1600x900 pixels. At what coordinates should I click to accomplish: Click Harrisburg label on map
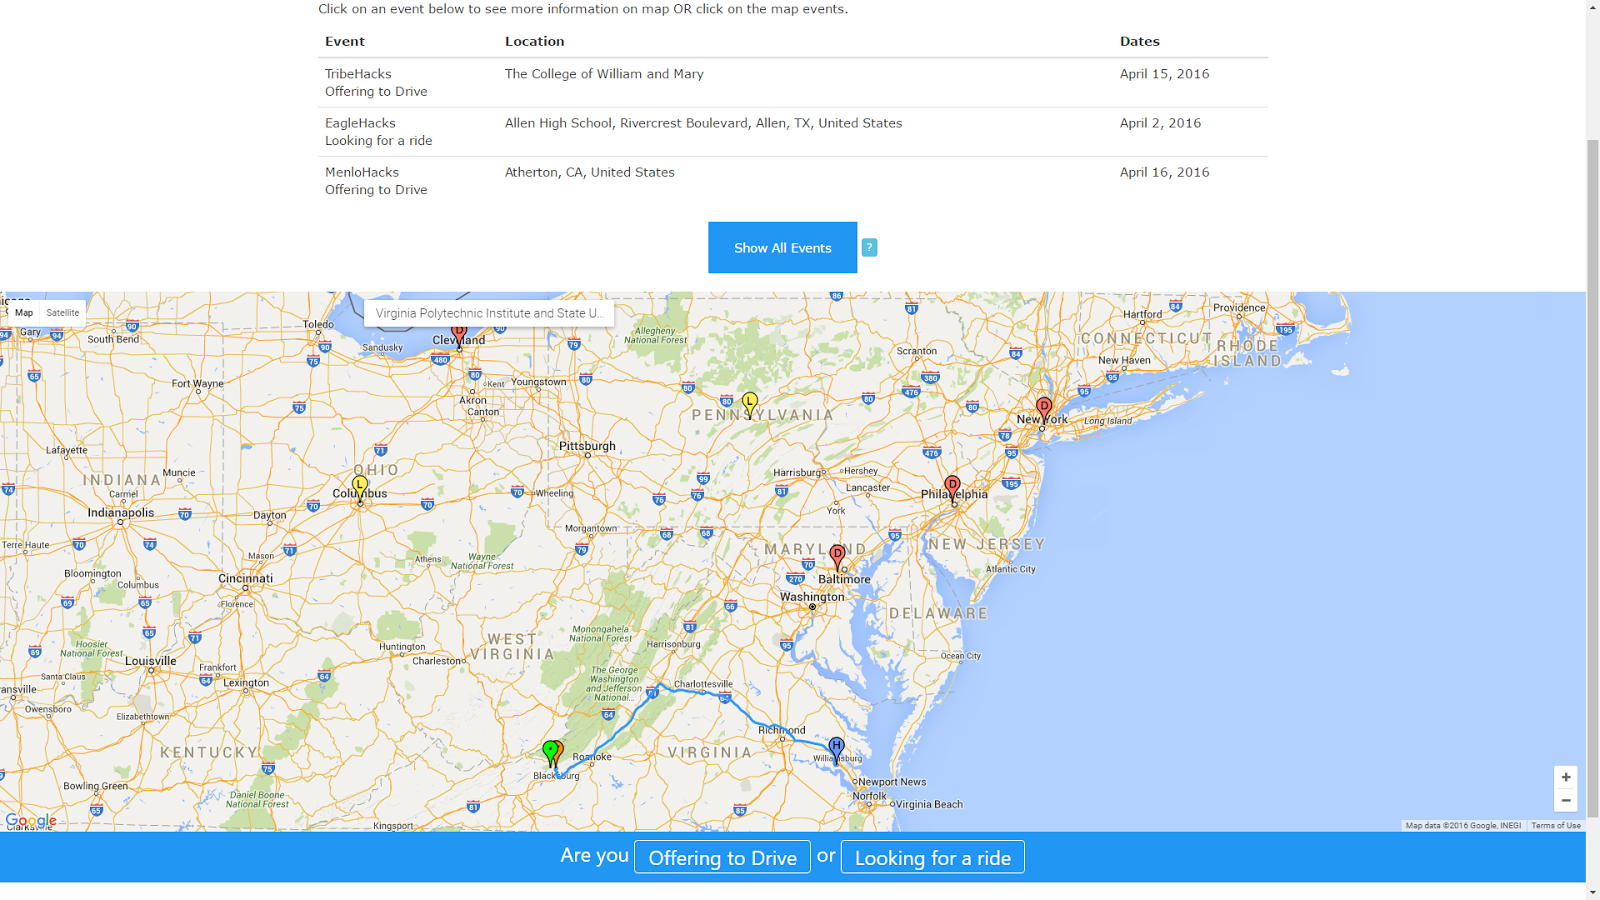click(x=797, y=472)
